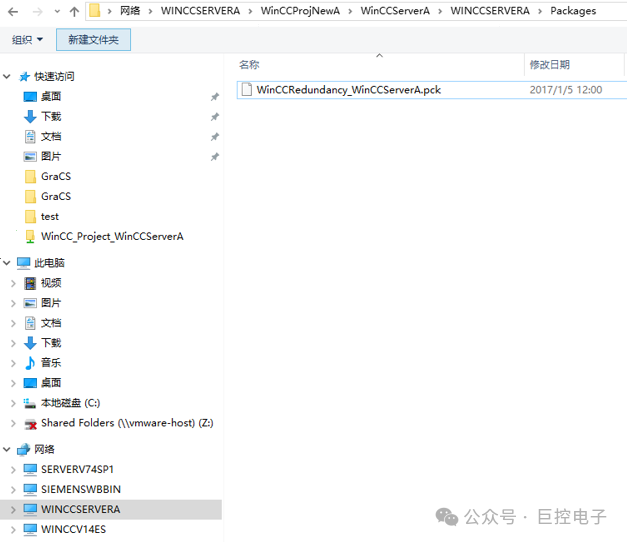Collapse the 网络 tree node
Image resolution: width=627 pixels, height=542 pixels.
click(x=7, y=449)
